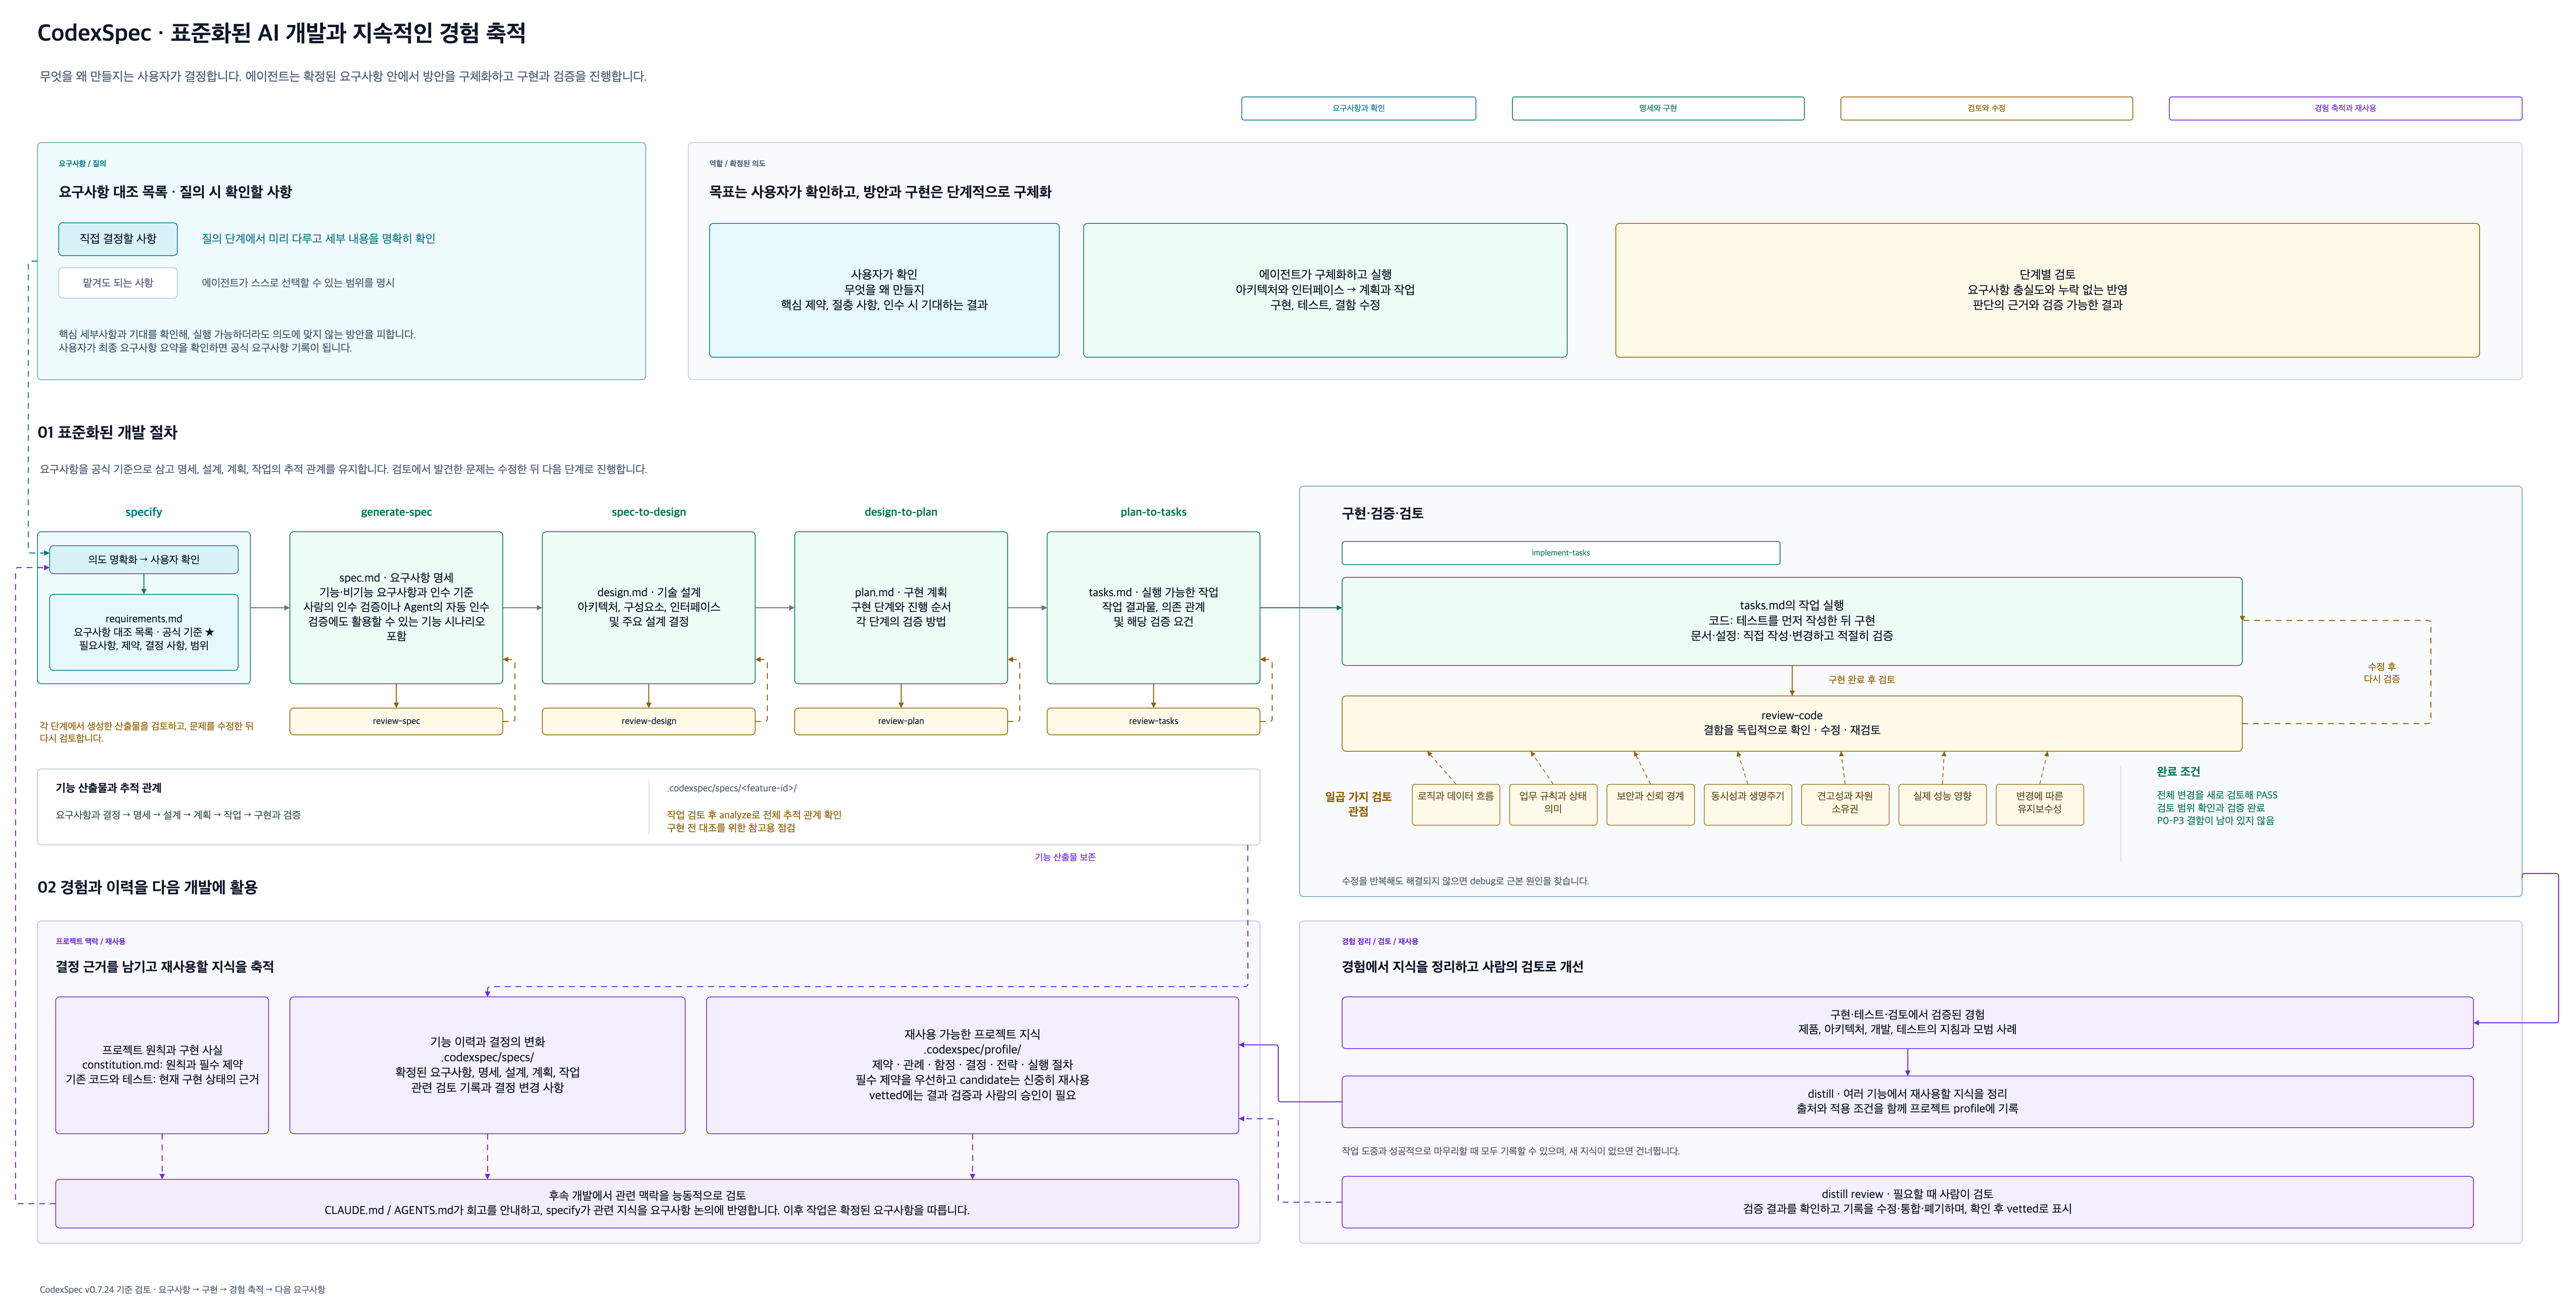Click the 업무 규칙과 상태 의미 box
The height and width of the screenshot is (1314, 2576).
tap(1553, 805)
